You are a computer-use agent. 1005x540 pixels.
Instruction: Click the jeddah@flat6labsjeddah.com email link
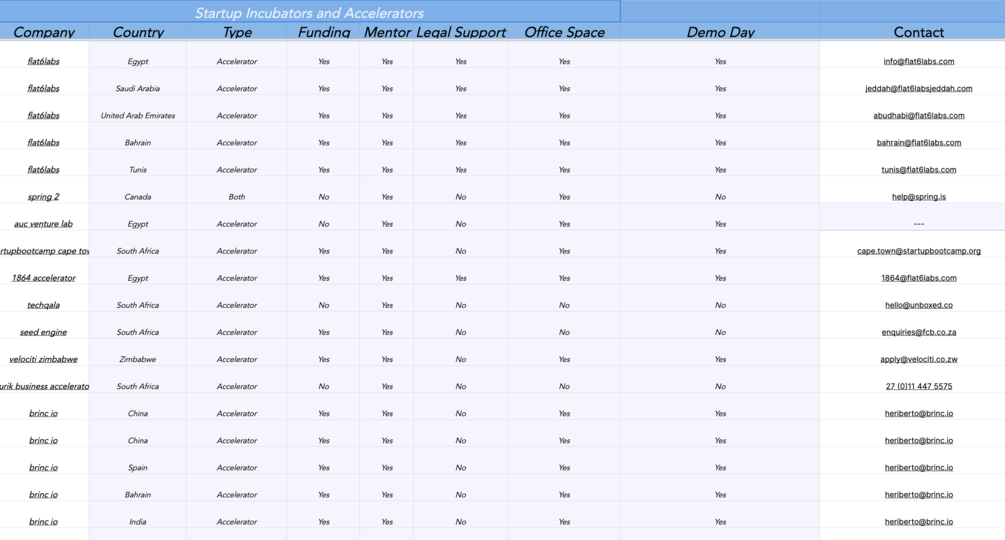point(918,88)
